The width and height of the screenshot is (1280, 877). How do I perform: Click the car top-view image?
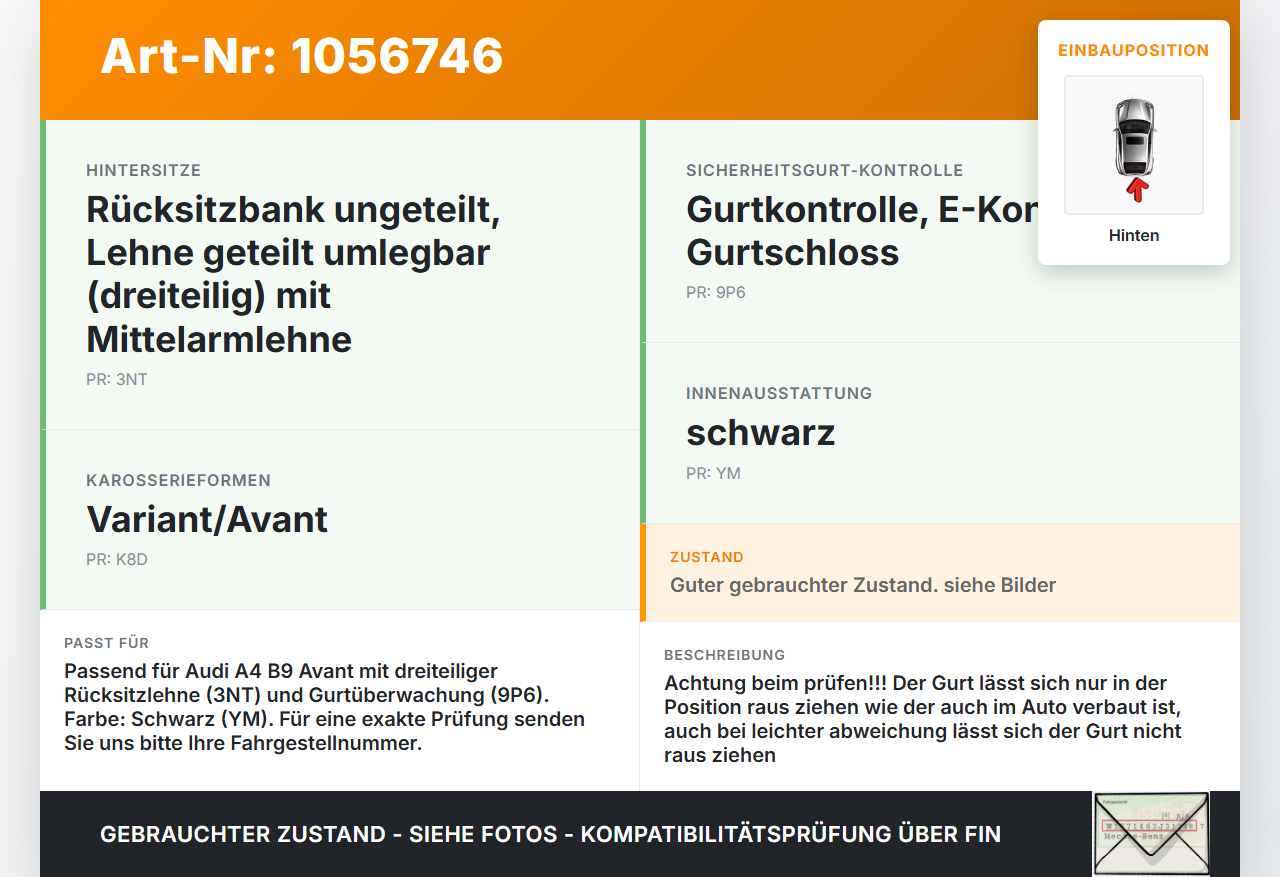click(x=1134, y=145)
